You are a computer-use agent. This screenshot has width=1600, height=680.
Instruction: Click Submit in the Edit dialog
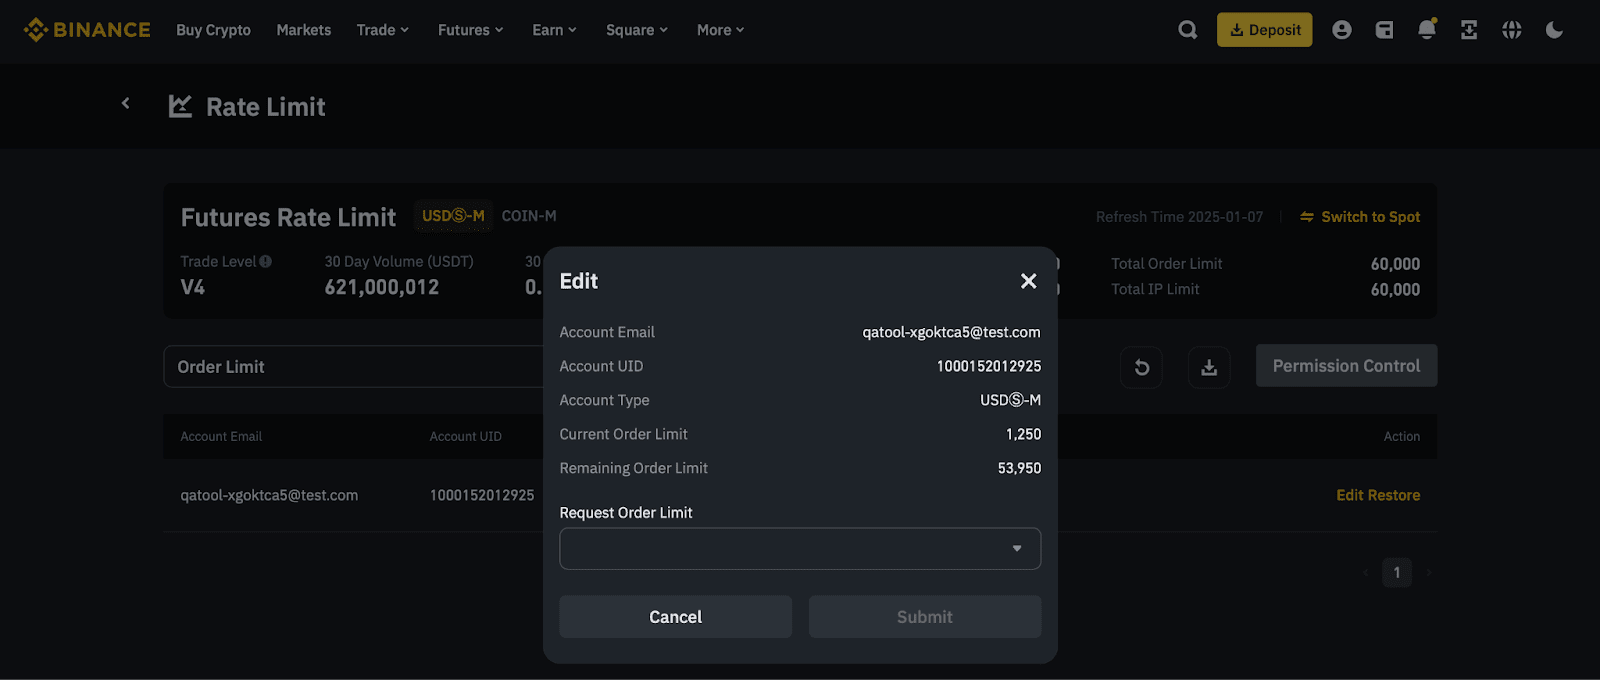tap(925, 617)
